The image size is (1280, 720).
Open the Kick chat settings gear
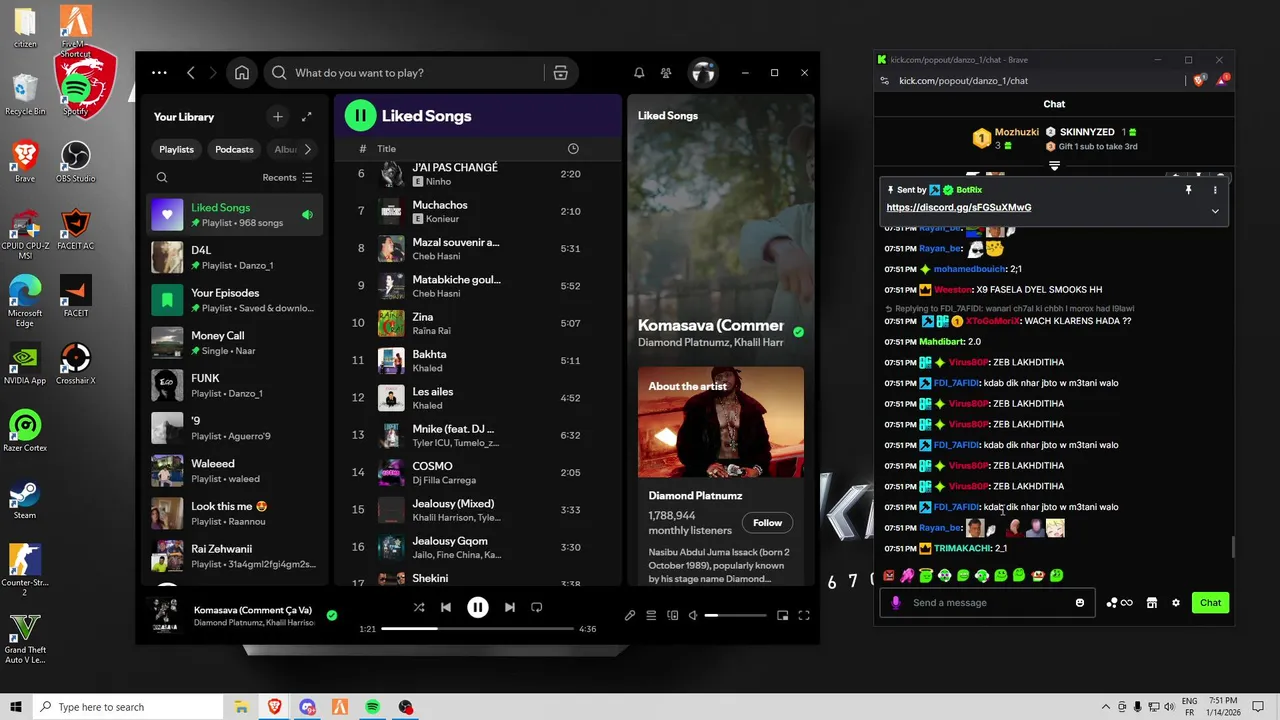1176,603
